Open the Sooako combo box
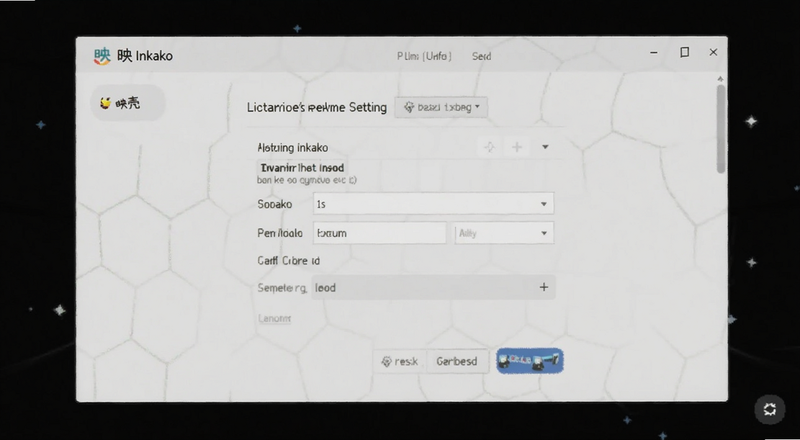 [433, 204]
